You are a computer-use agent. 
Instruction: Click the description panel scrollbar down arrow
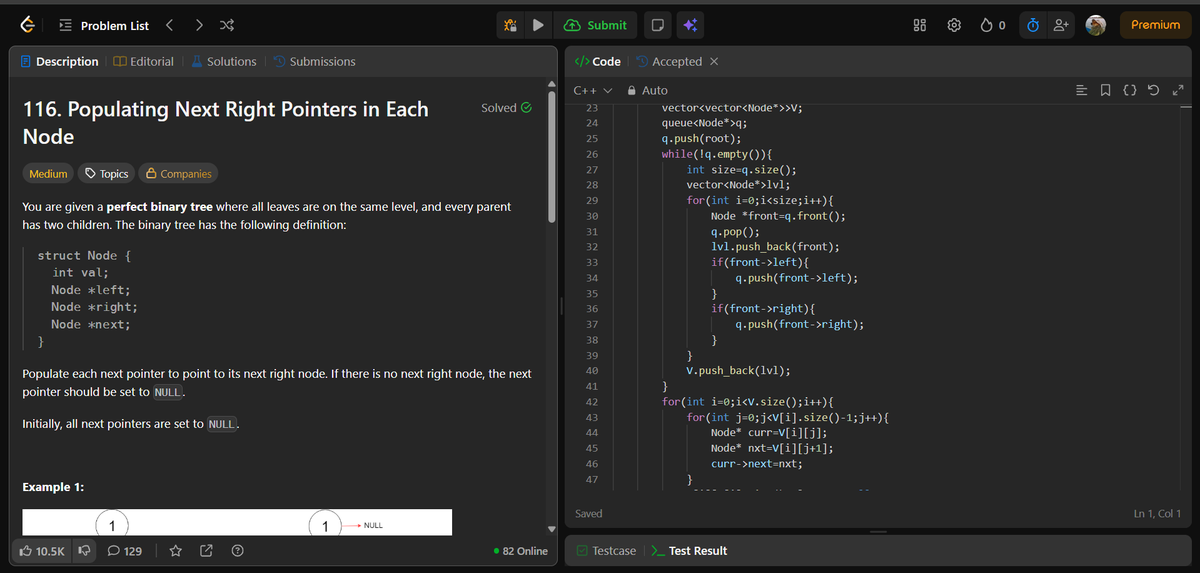tap(550, 529)
